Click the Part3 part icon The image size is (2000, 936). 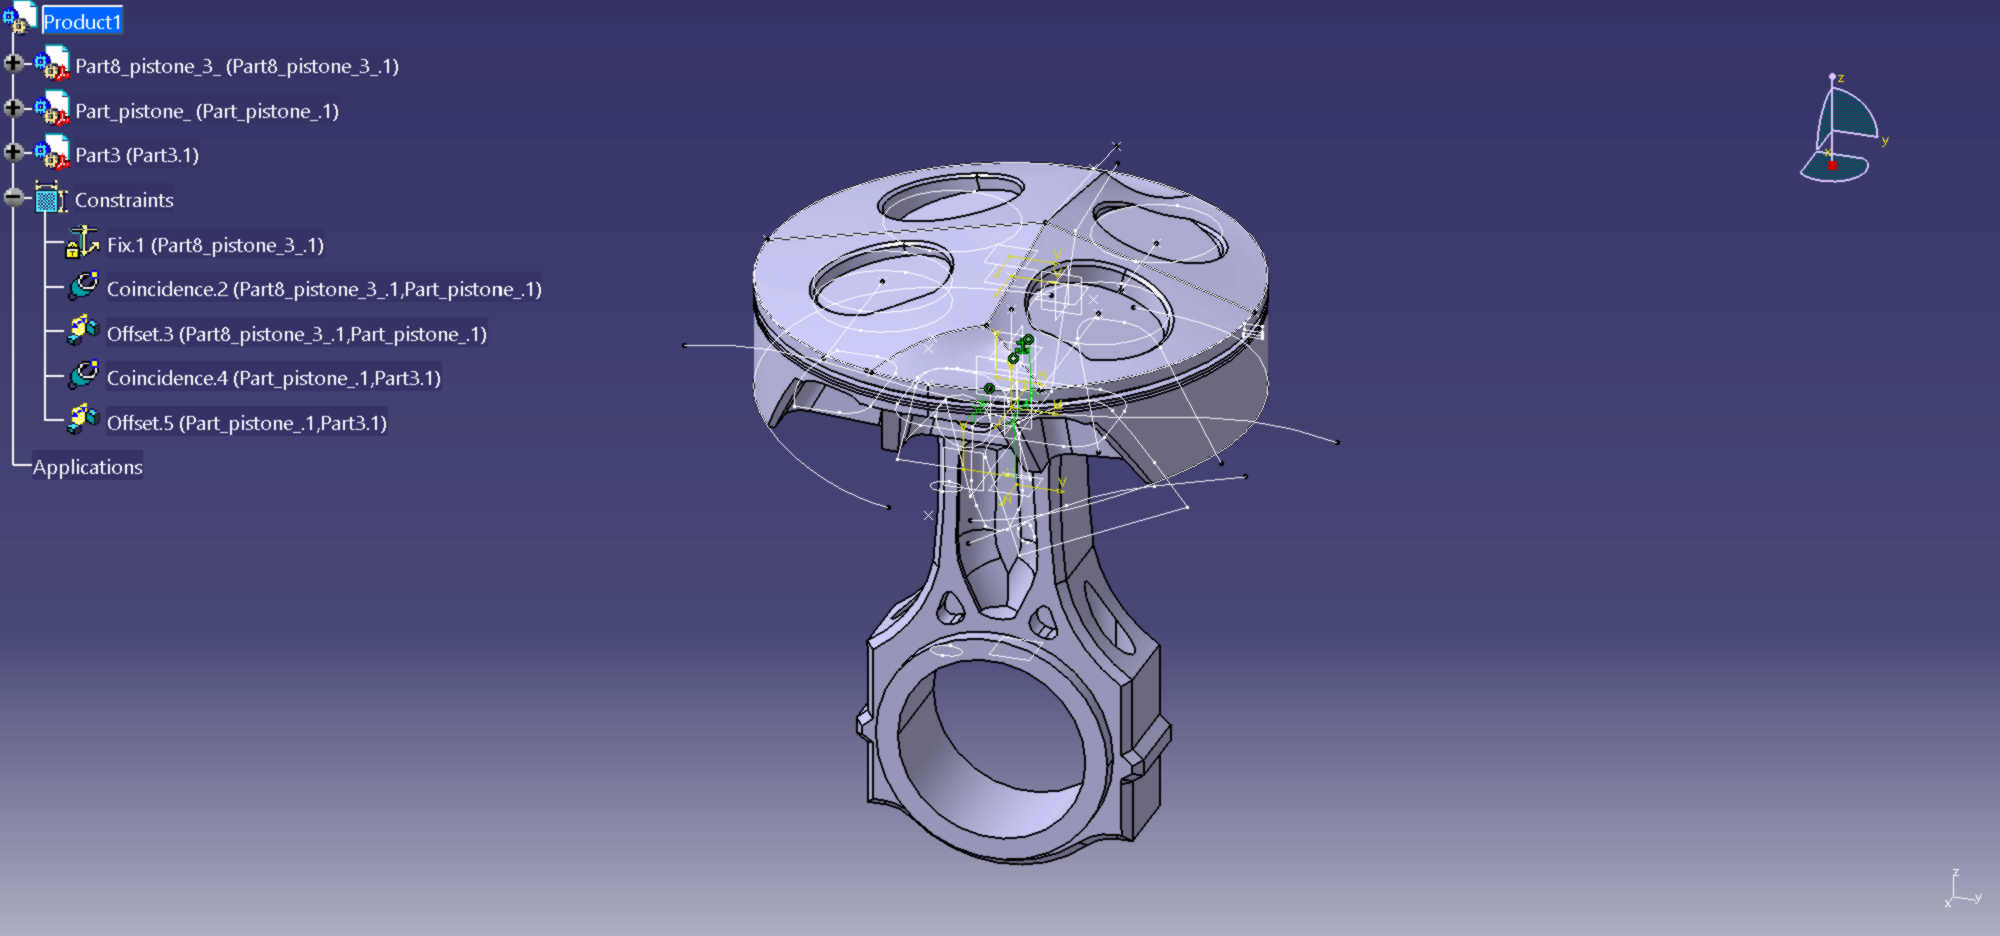click(52, 153)
